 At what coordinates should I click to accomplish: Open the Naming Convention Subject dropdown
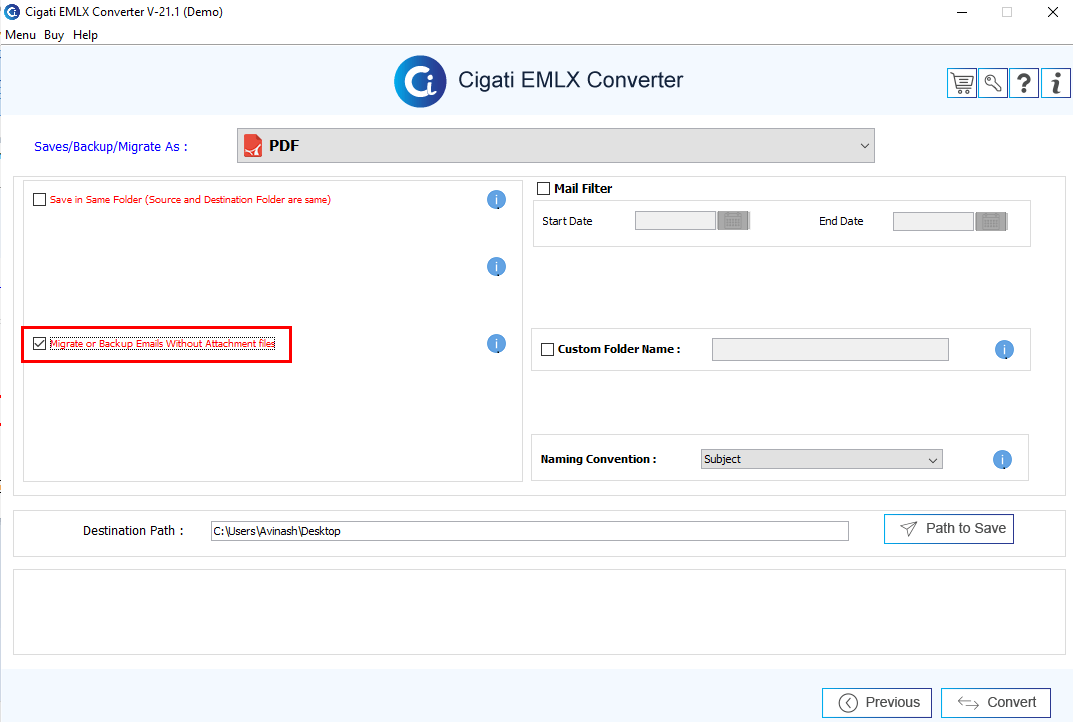822,459
